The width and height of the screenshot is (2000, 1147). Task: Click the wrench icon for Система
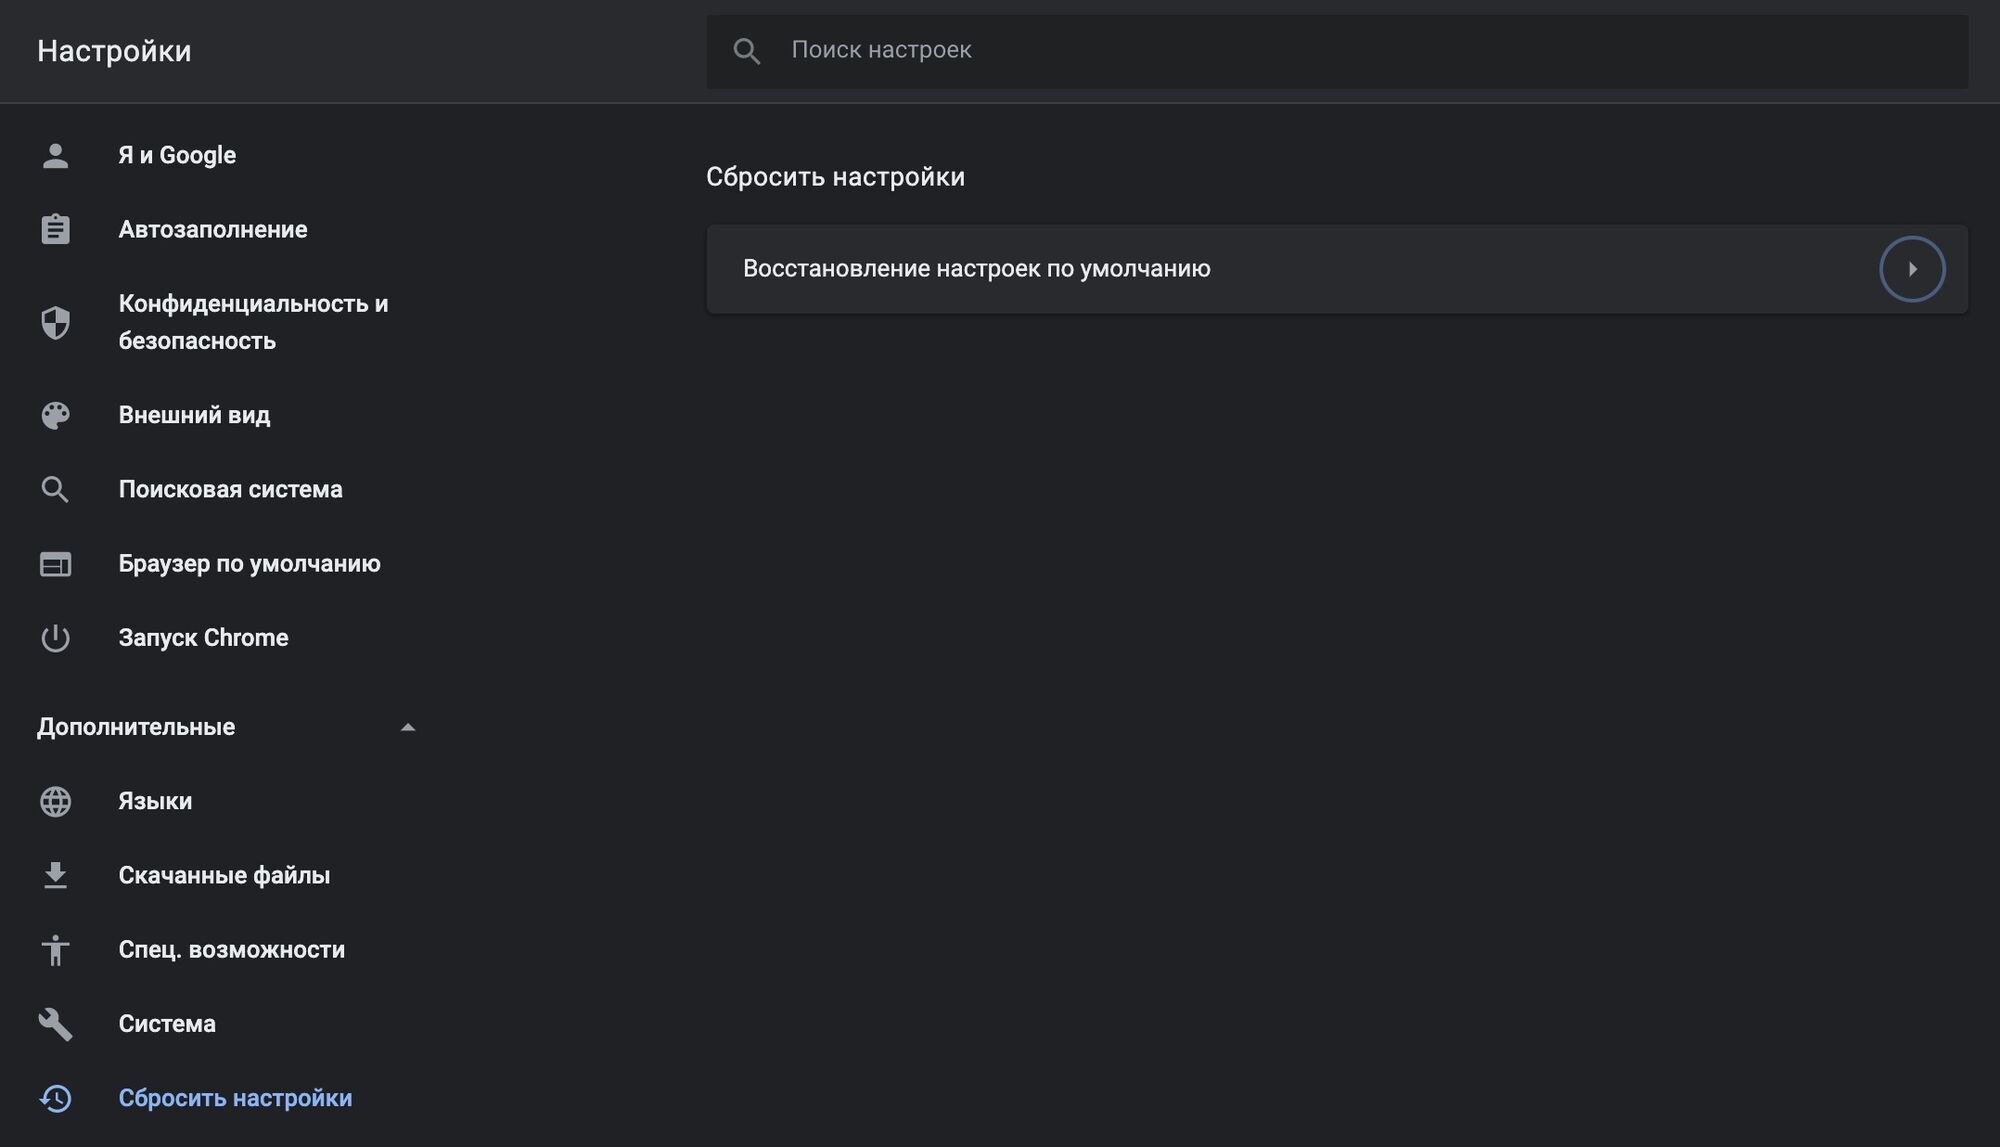click(x=55, y=1024)
